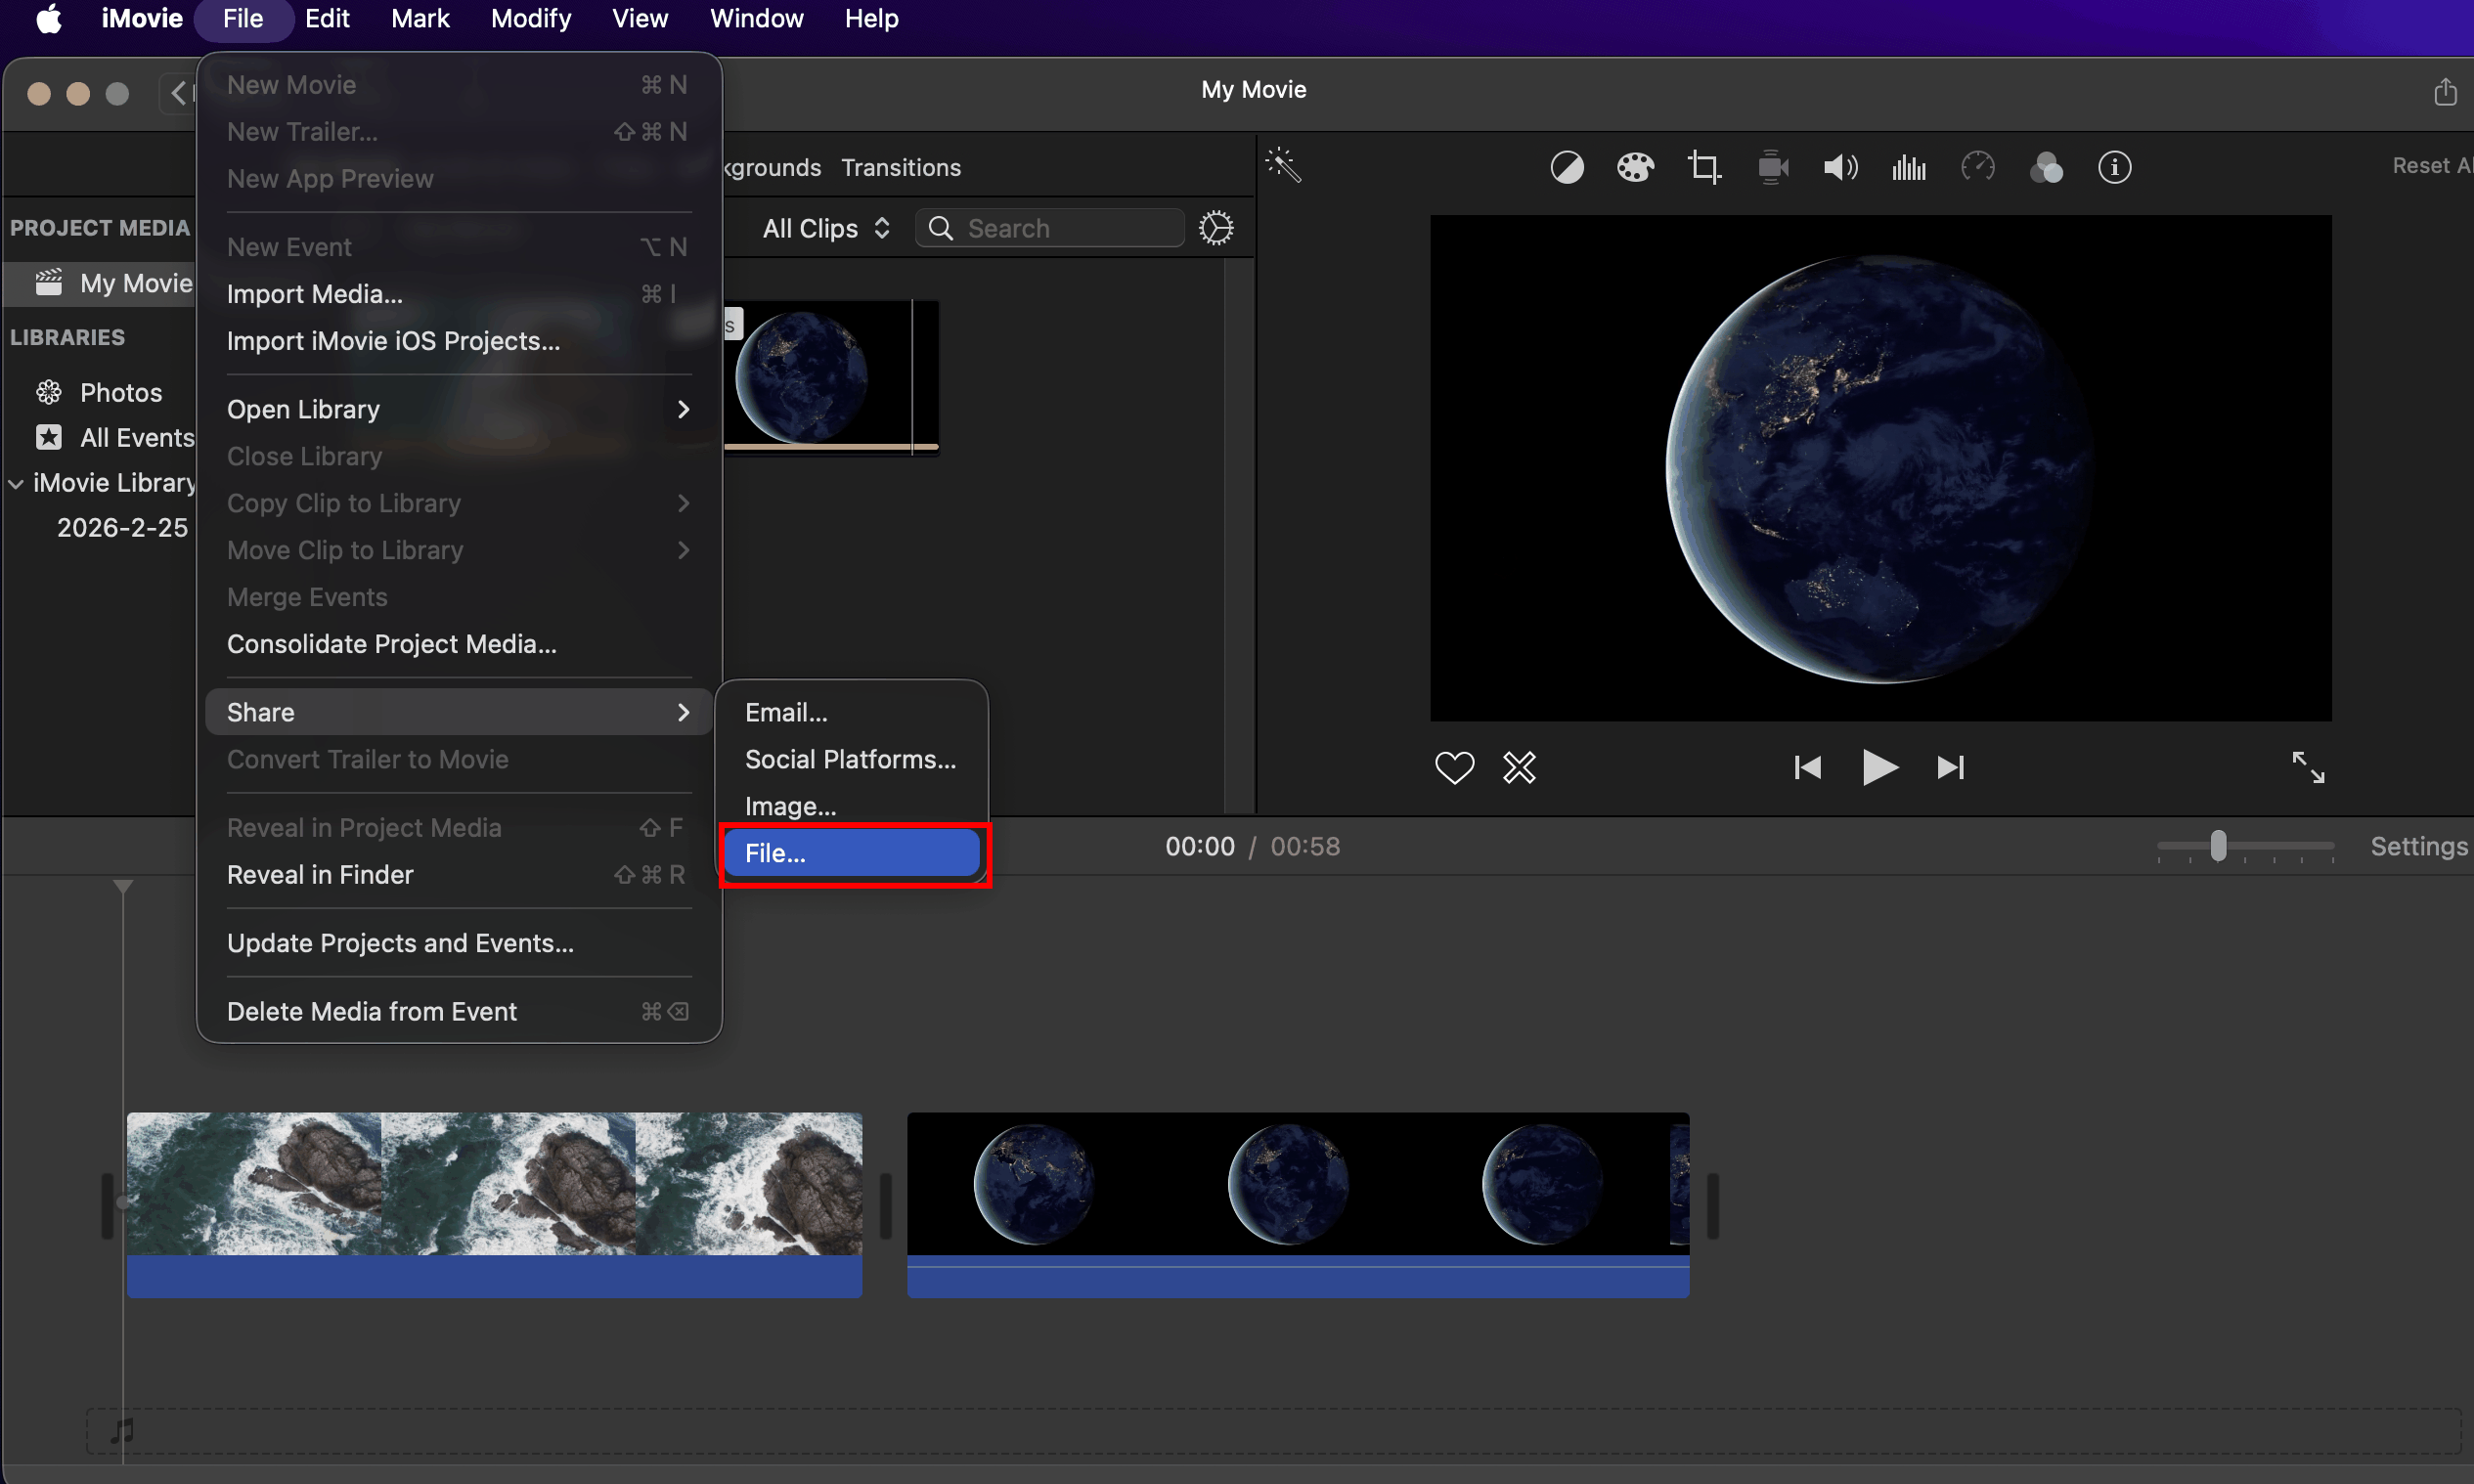The height and width of the screenshot is (1484, 2474).
Task: Click the volume speaker icon
Action: coord(1840,167)
